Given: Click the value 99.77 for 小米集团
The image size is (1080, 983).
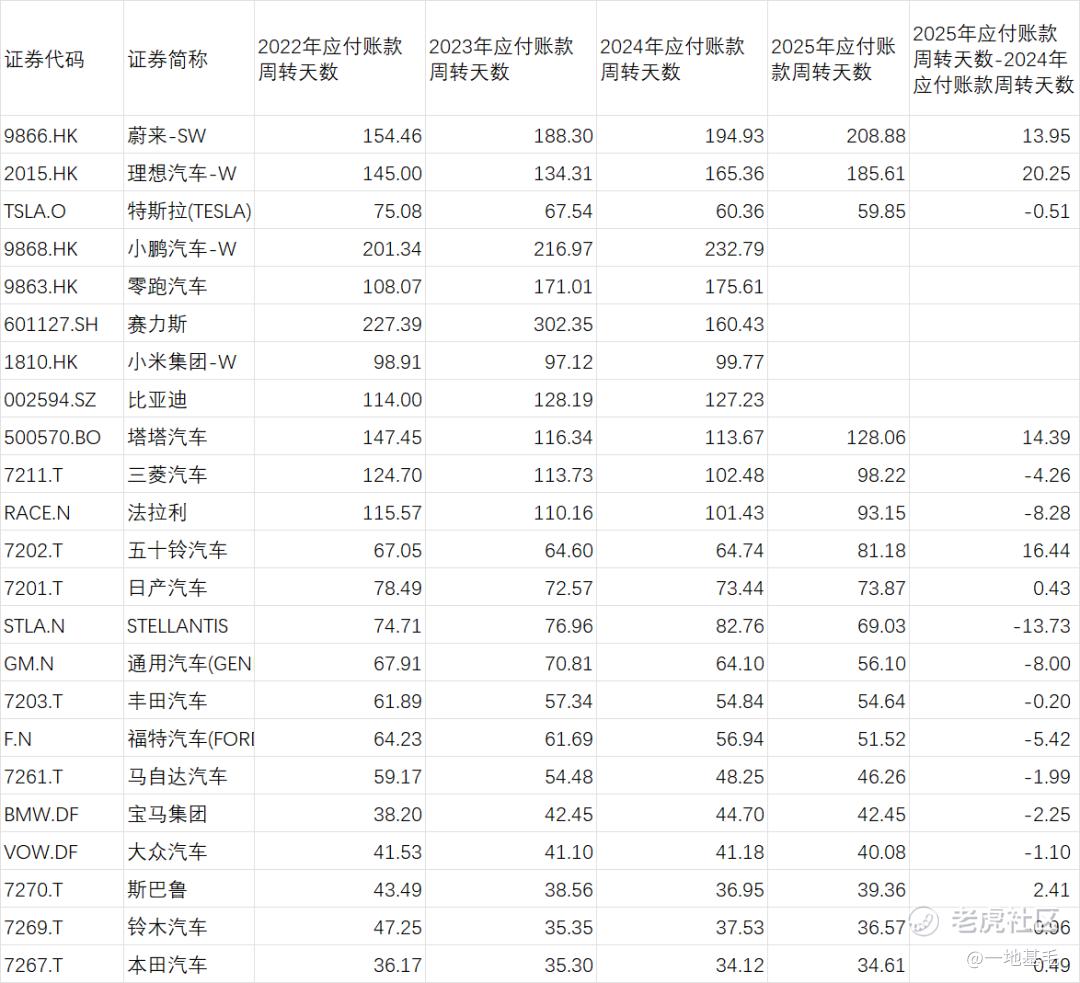Looking at the screenshot, I should pos(739,362).
